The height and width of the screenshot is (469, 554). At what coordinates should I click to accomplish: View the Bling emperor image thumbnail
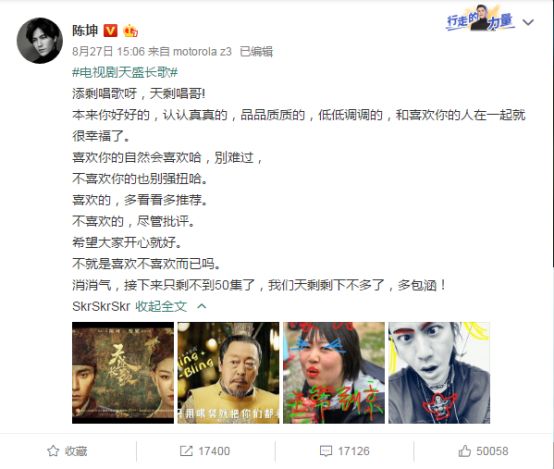(x=228, y=373)
